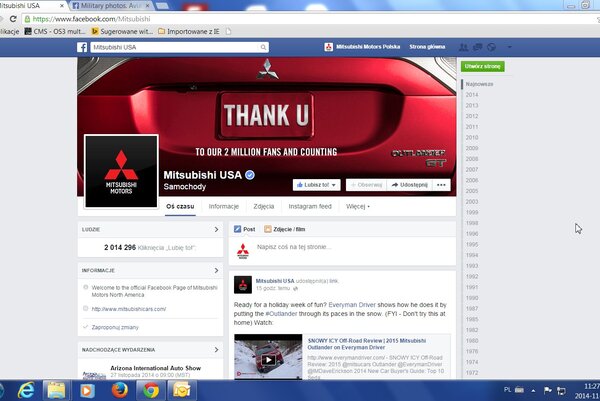Screen dimensions: 600x401
Task: Click the verified page badge
Action: [250, 175]
